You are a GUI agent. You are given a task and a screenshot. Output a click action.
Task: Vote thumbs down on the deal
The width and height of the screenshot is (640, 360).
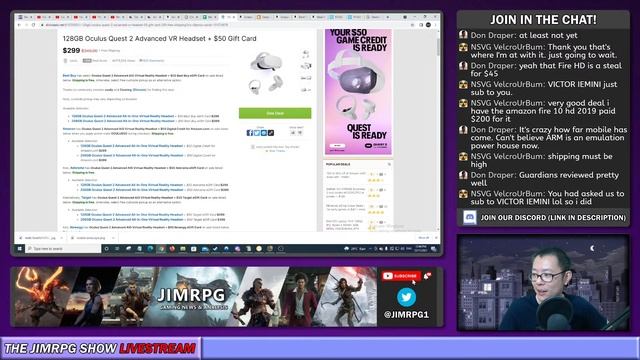click(x=300, y=133)
